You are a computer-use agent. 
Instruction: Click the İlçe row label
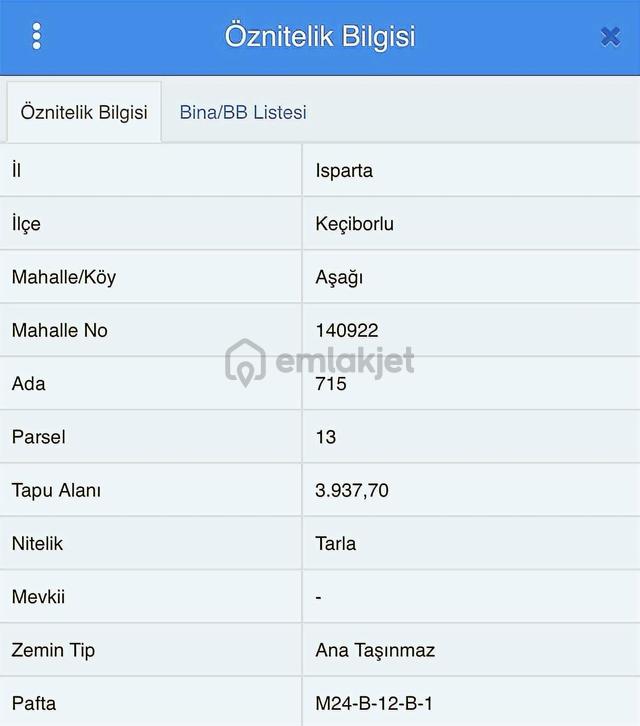pos(26,224)
